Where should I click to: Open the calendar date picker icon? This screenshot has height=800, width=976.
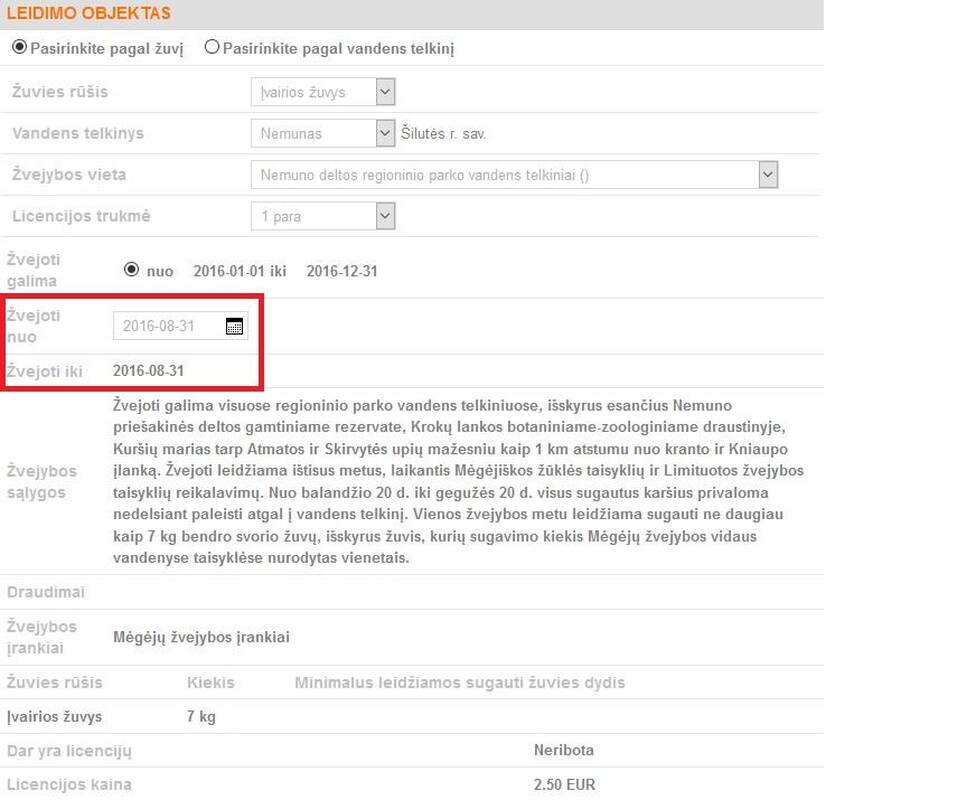click(234, 326)
